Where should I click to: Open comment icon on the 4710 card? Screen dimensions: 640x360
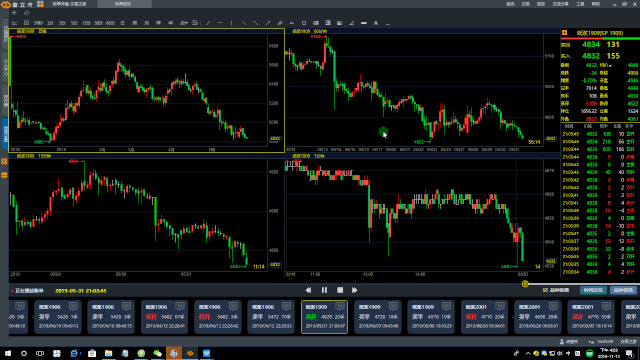(x=500, y=306)
